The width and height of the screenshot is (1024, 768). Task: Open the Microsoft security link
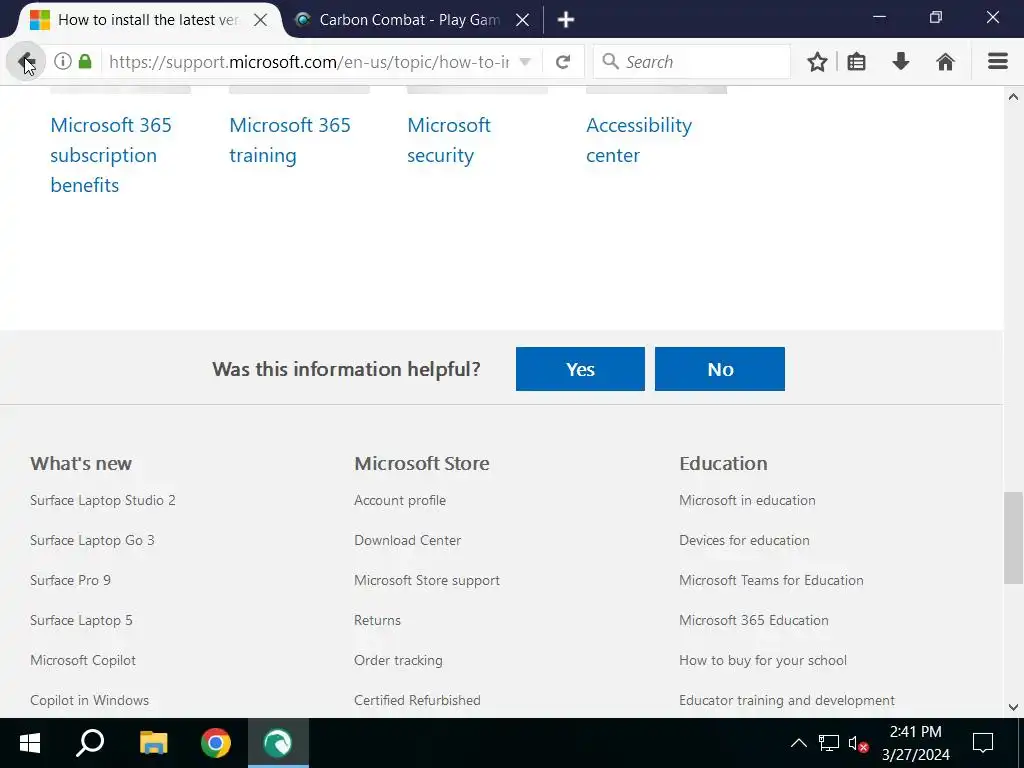click(x=449, y=140)
